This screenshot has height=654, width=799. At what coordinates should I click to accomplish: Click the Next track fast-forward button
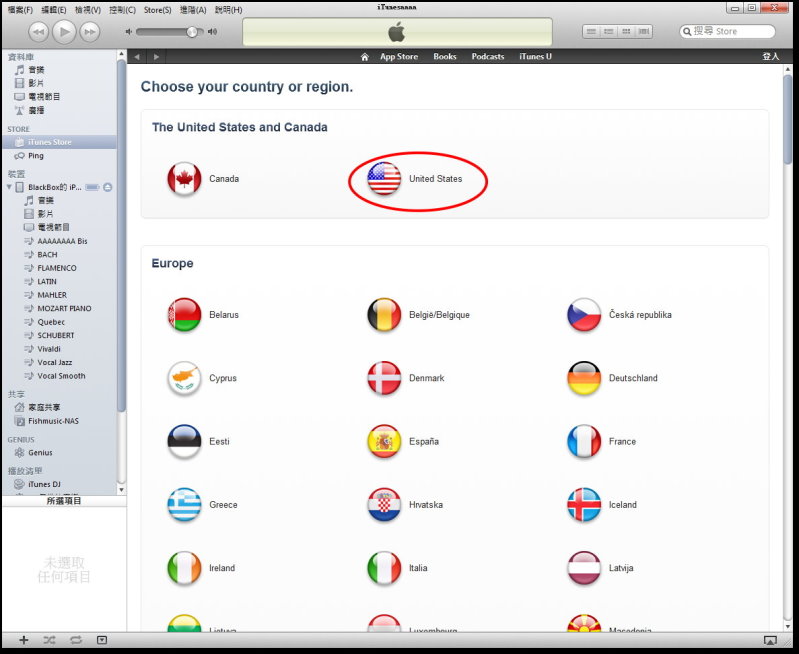(90, 32)
